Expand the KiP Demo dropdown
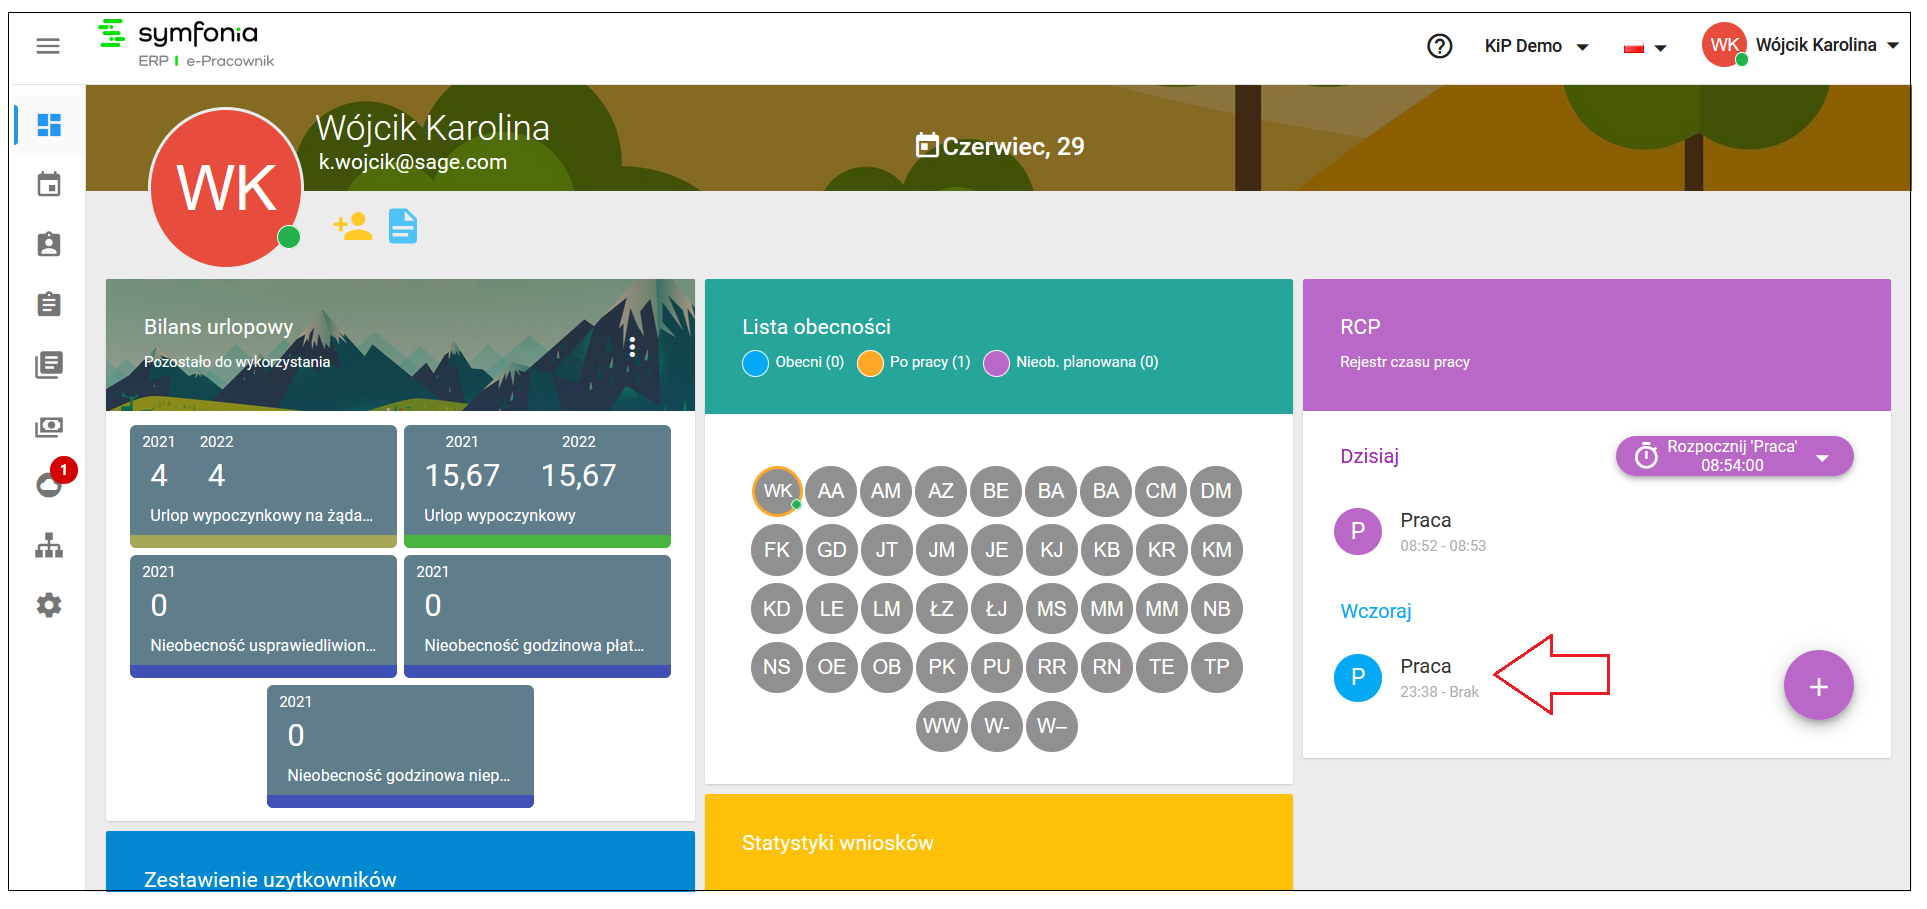1927x909 pixels. (x=1536, y=46)
